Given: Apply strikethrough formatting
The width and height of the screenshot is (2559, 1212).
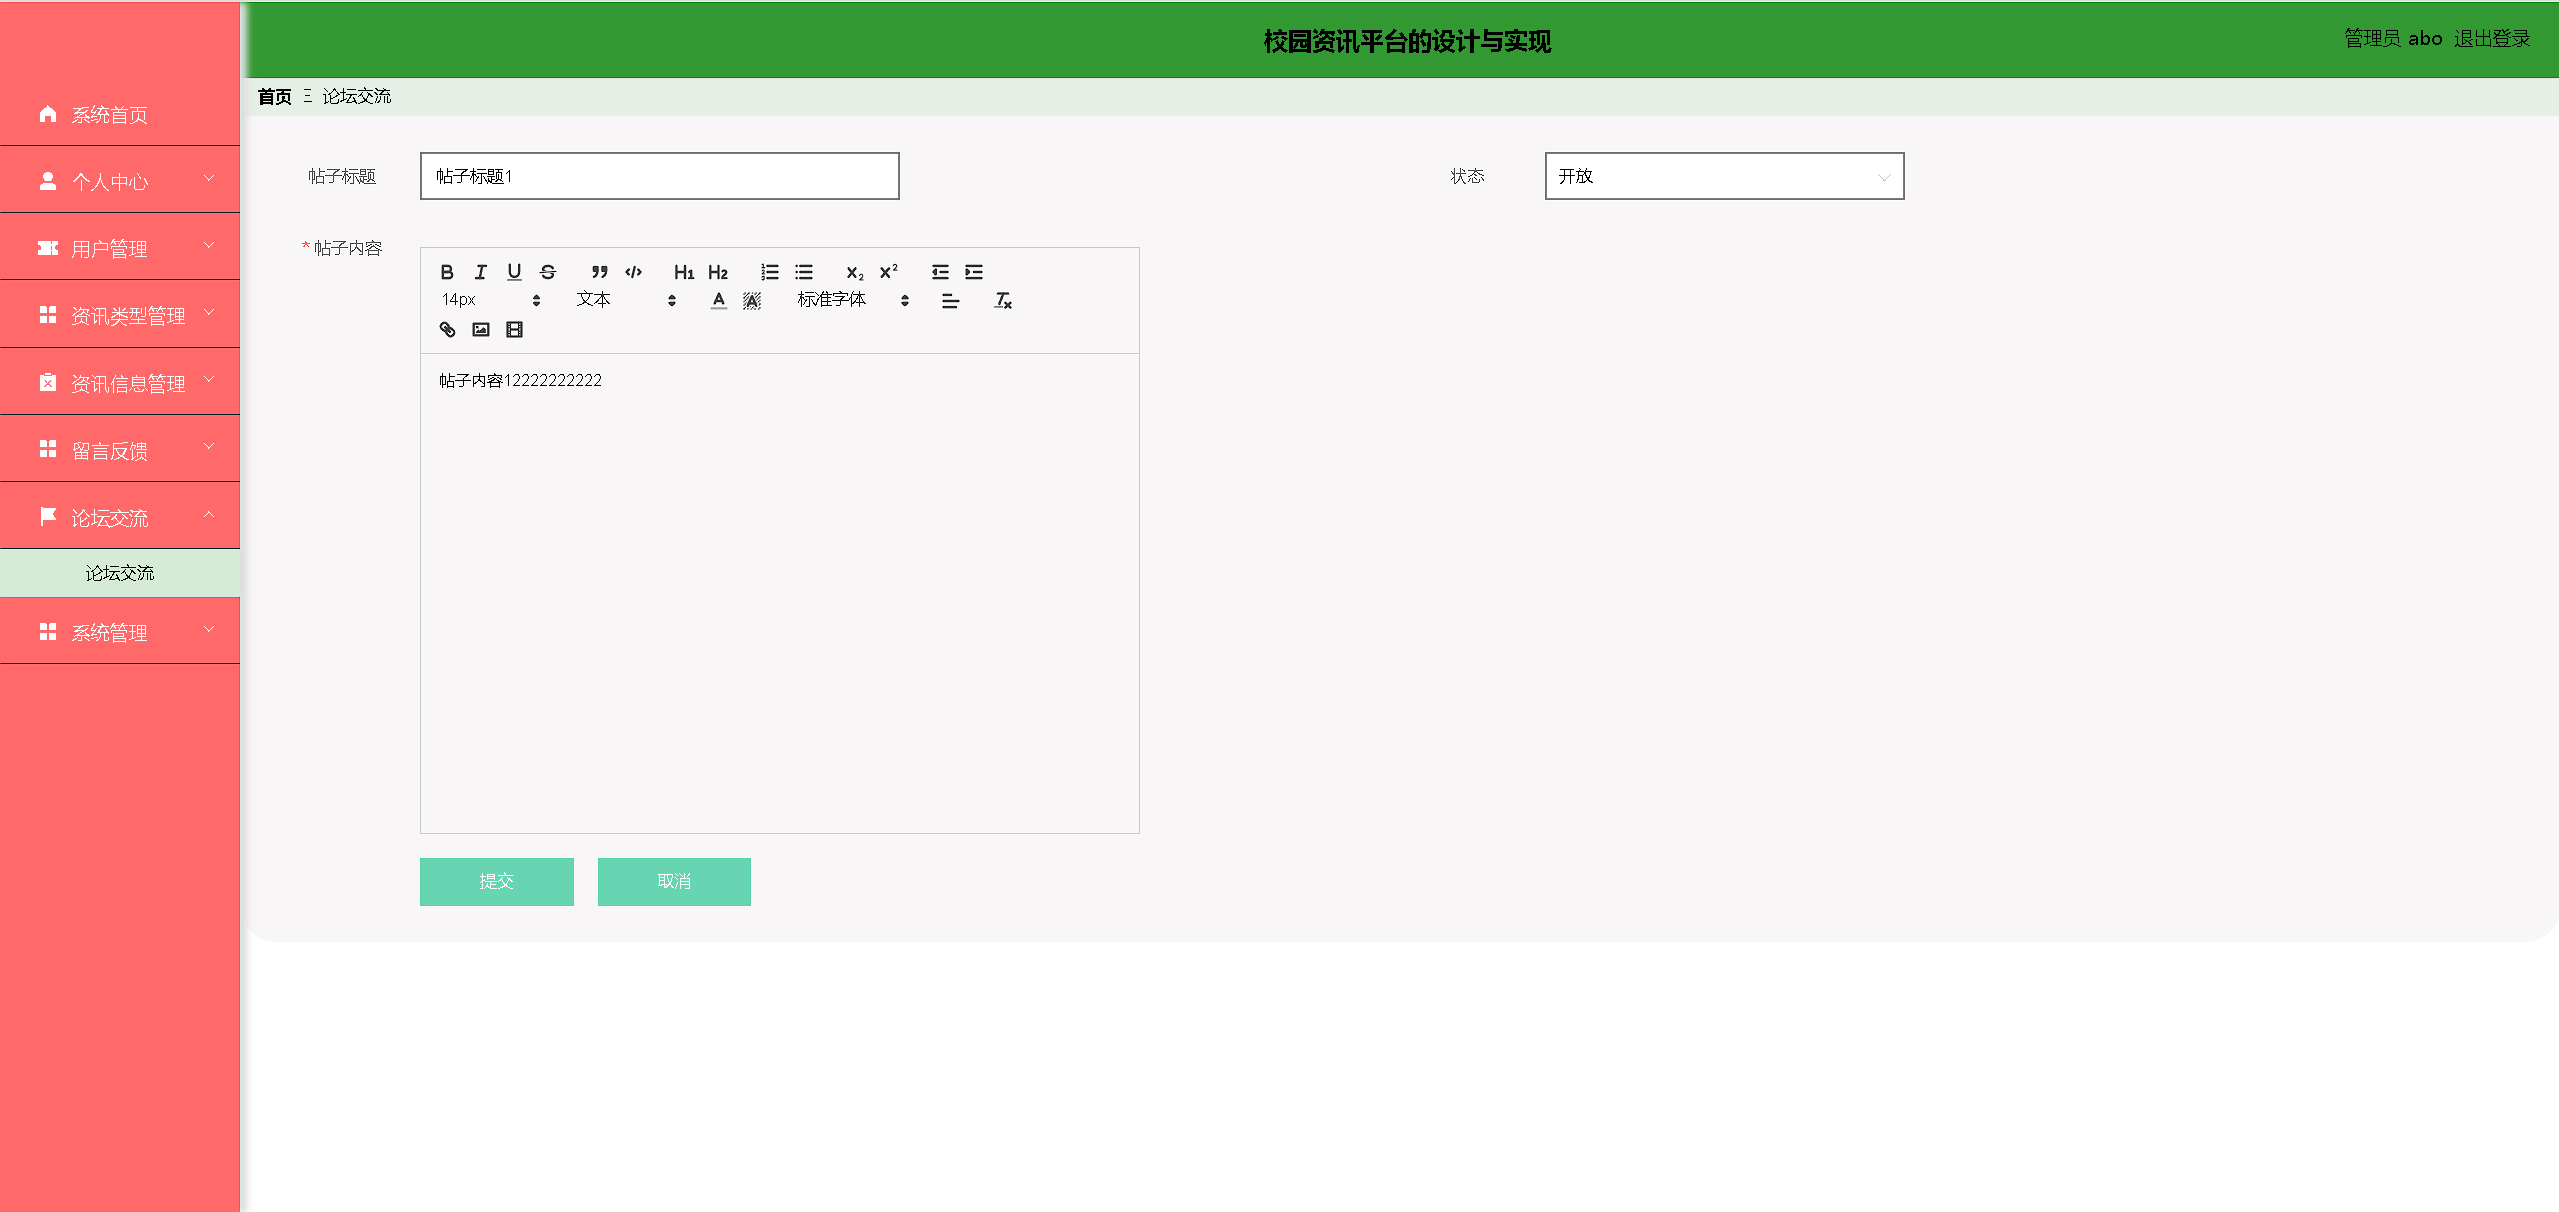Looking at the screenshot, I should coord(547,271).
